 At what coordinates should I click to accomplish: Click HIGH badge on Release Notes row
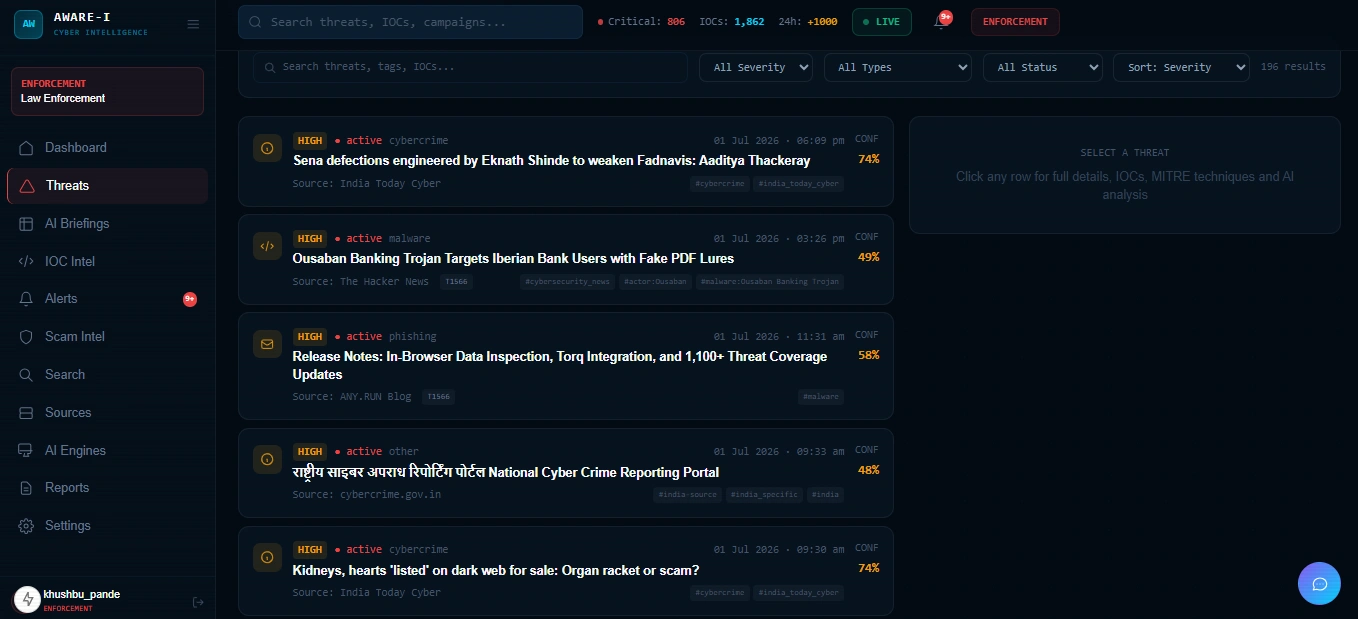pos(310,337)
